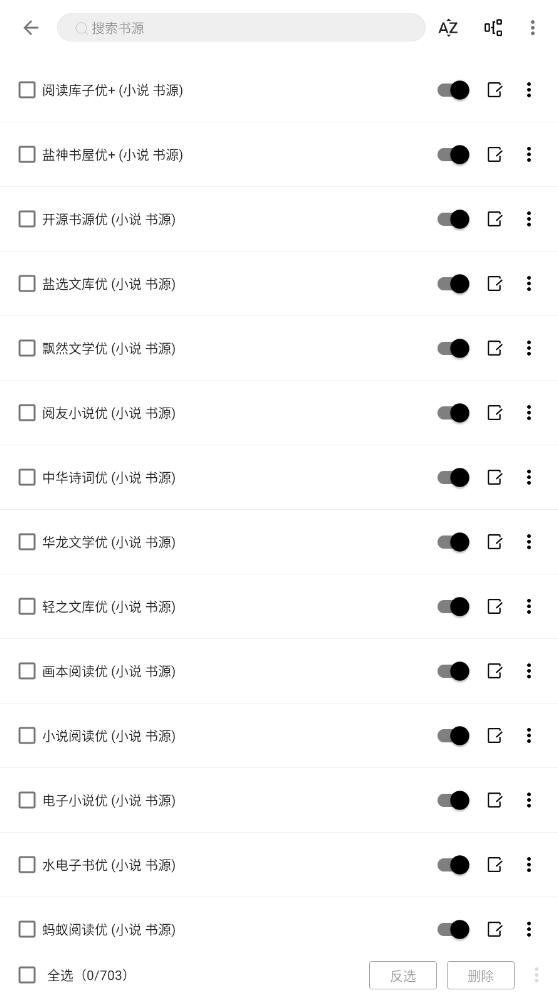Edit the 开源书源优 source entry

[494, 219]
